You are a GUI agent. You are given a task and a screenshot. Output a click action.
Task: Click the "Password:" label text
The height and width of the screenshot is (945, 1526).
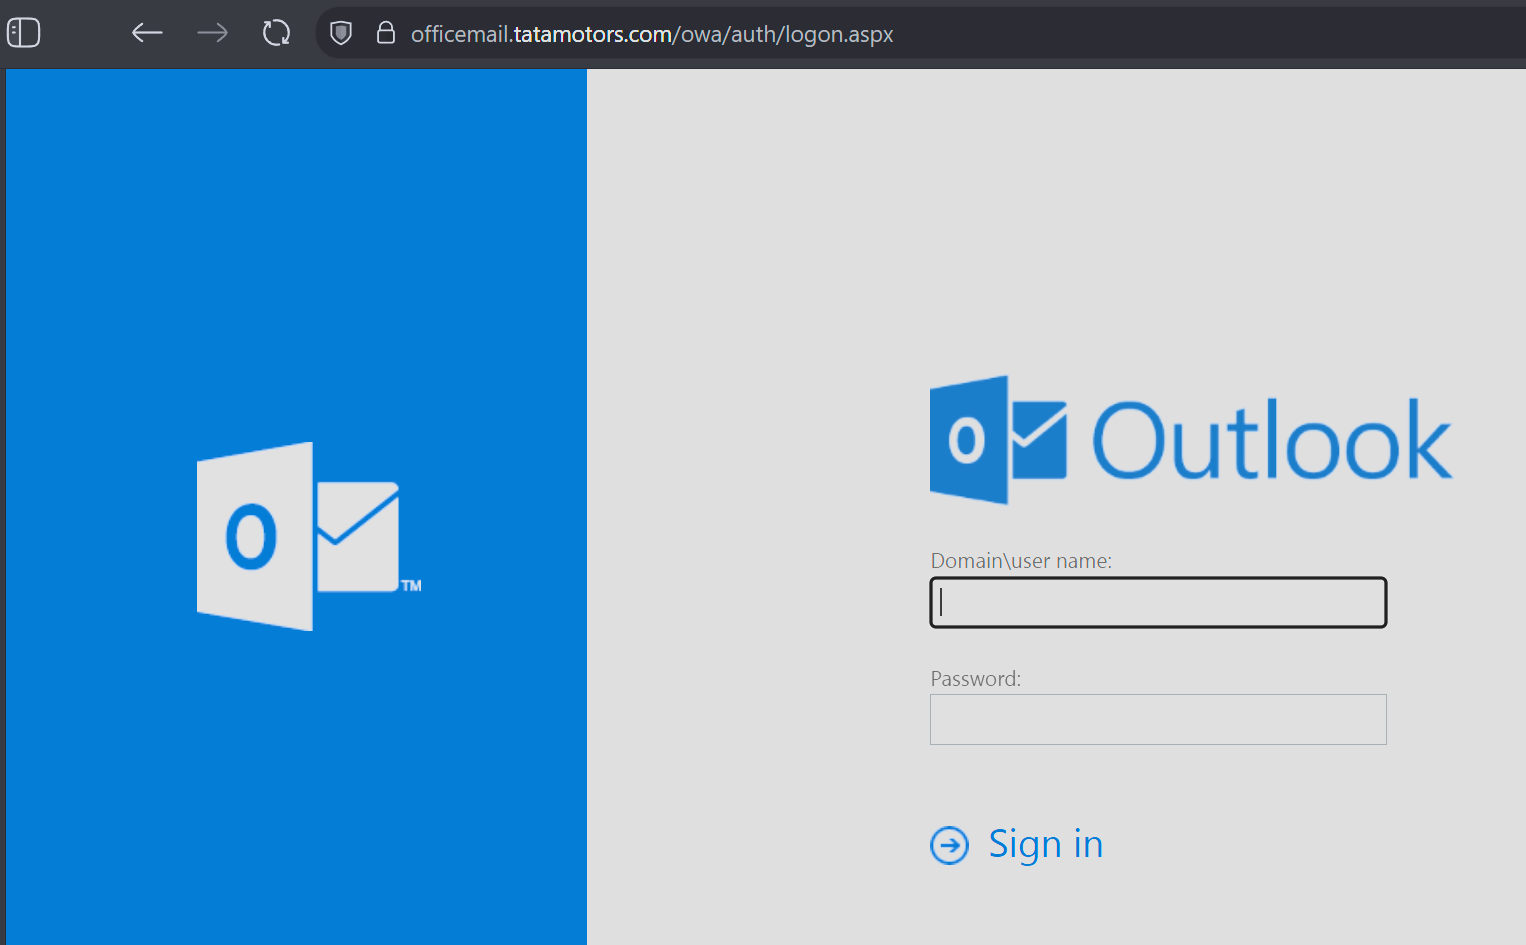point(975,679)
